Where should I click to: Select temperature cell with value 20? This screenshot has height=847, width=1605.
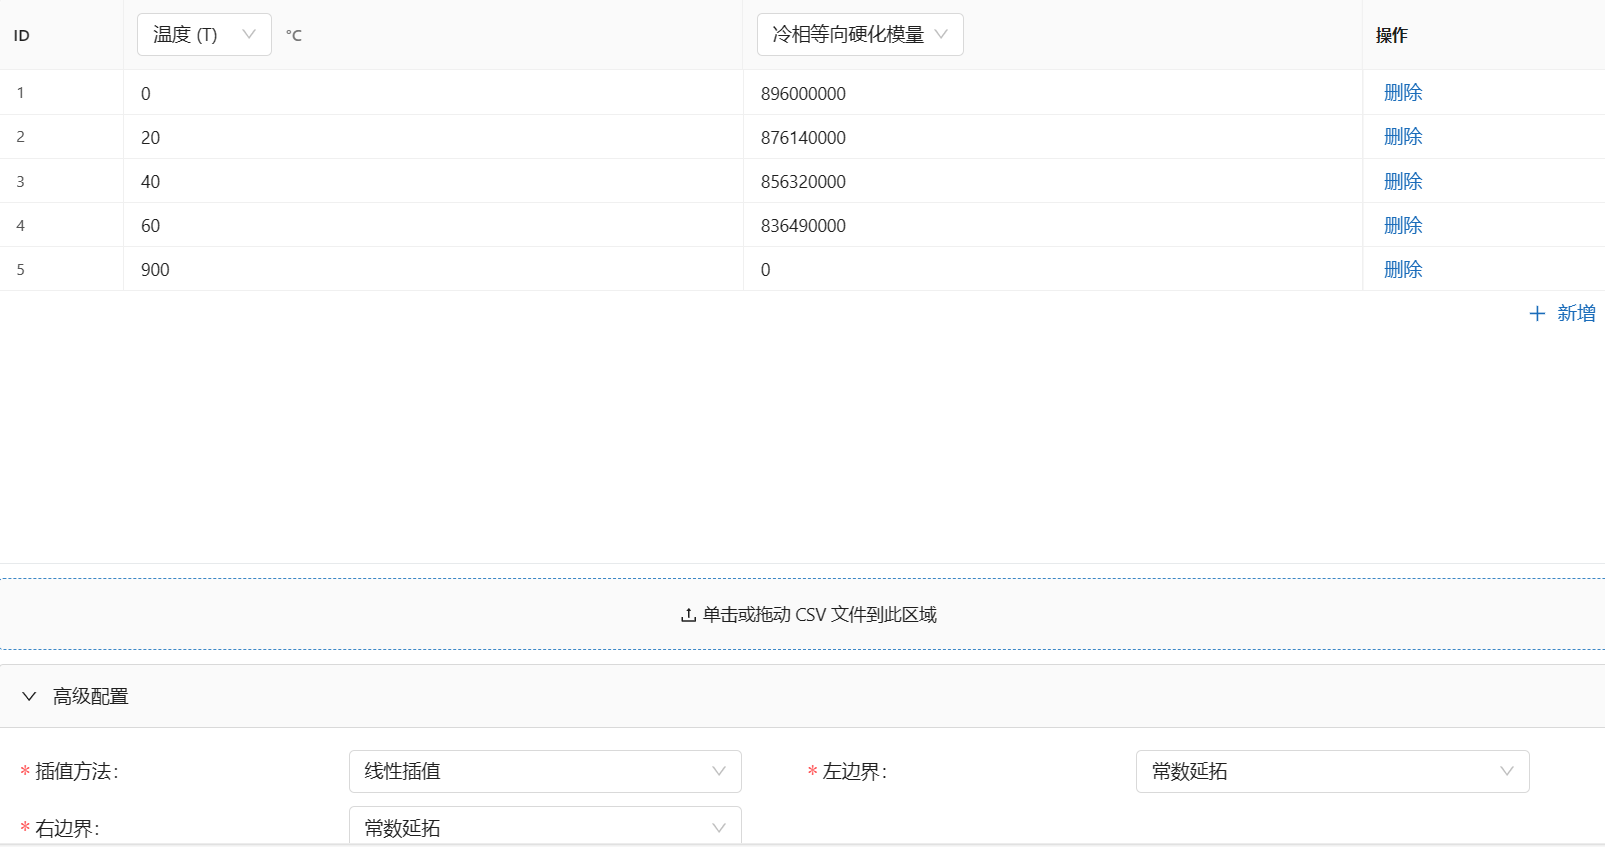pos(433,137)
